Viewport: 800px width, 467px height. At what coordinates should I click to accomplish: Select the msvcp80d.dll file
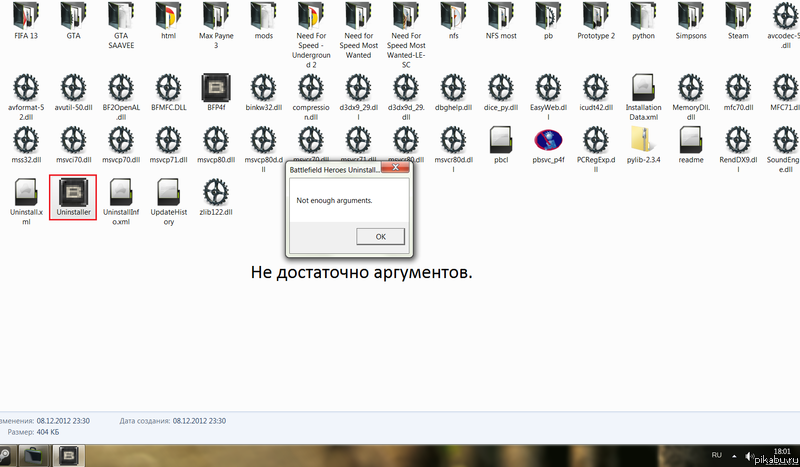tap(263, 150)
